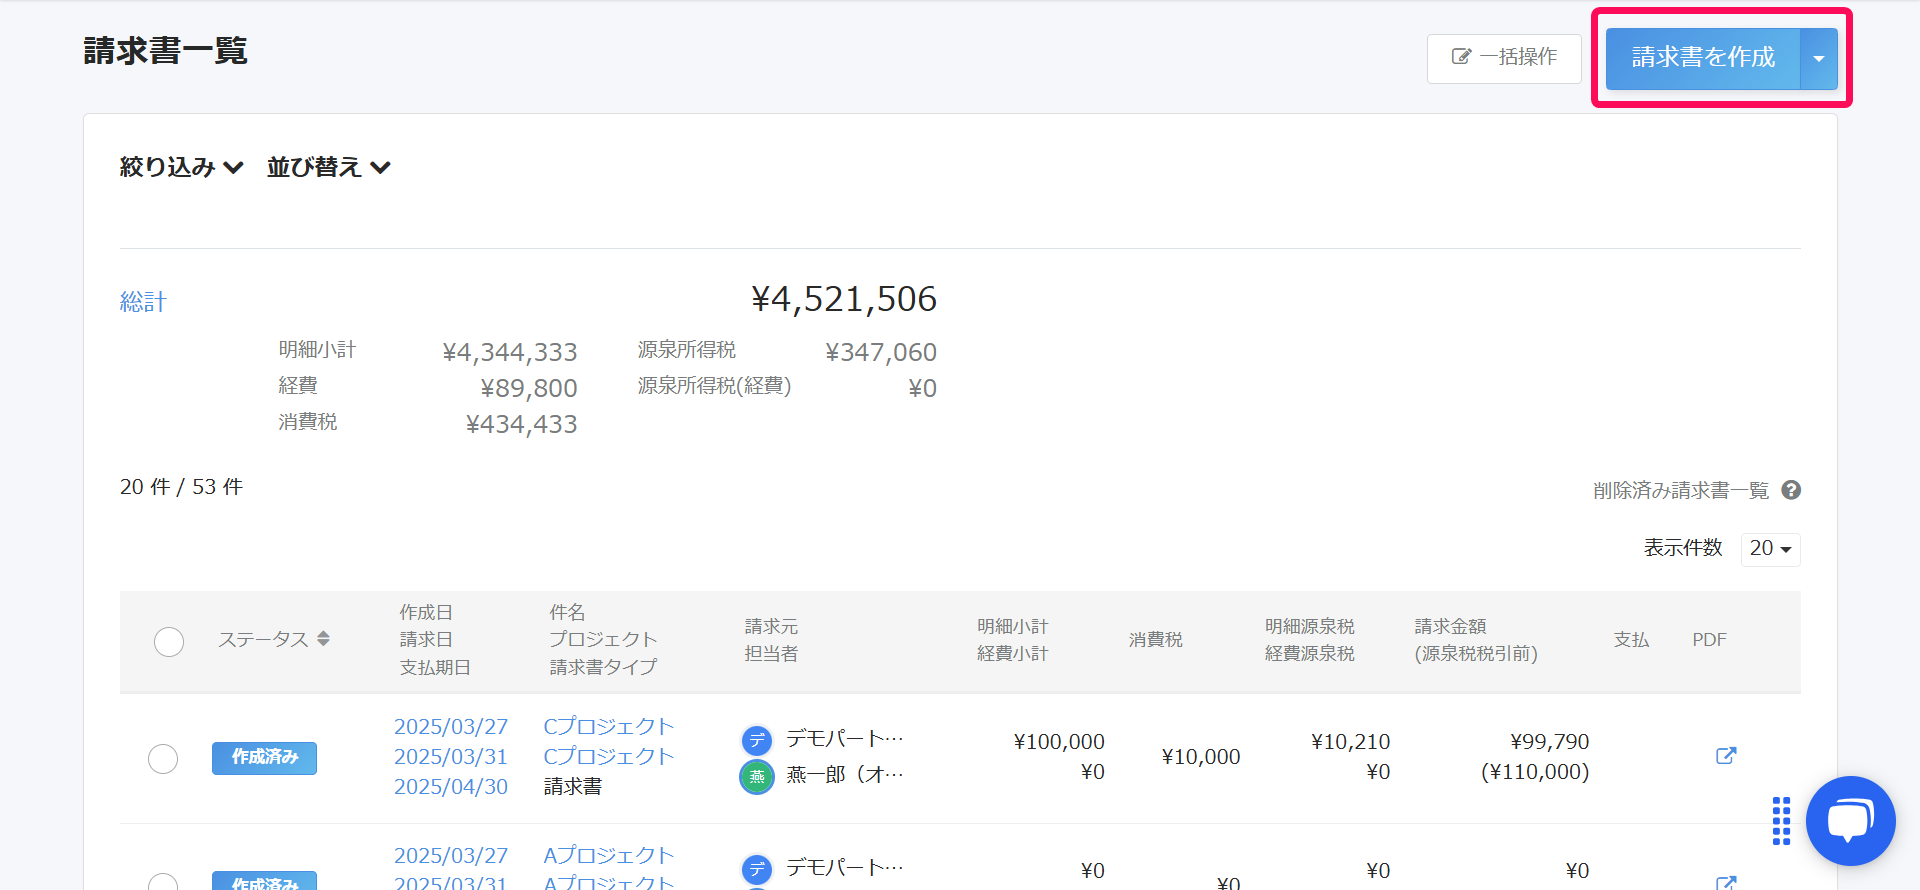This screenshot has width=1920, height=890.
Task: Open 2025/04/30 payment due date link
Action: tap(451, 787)
